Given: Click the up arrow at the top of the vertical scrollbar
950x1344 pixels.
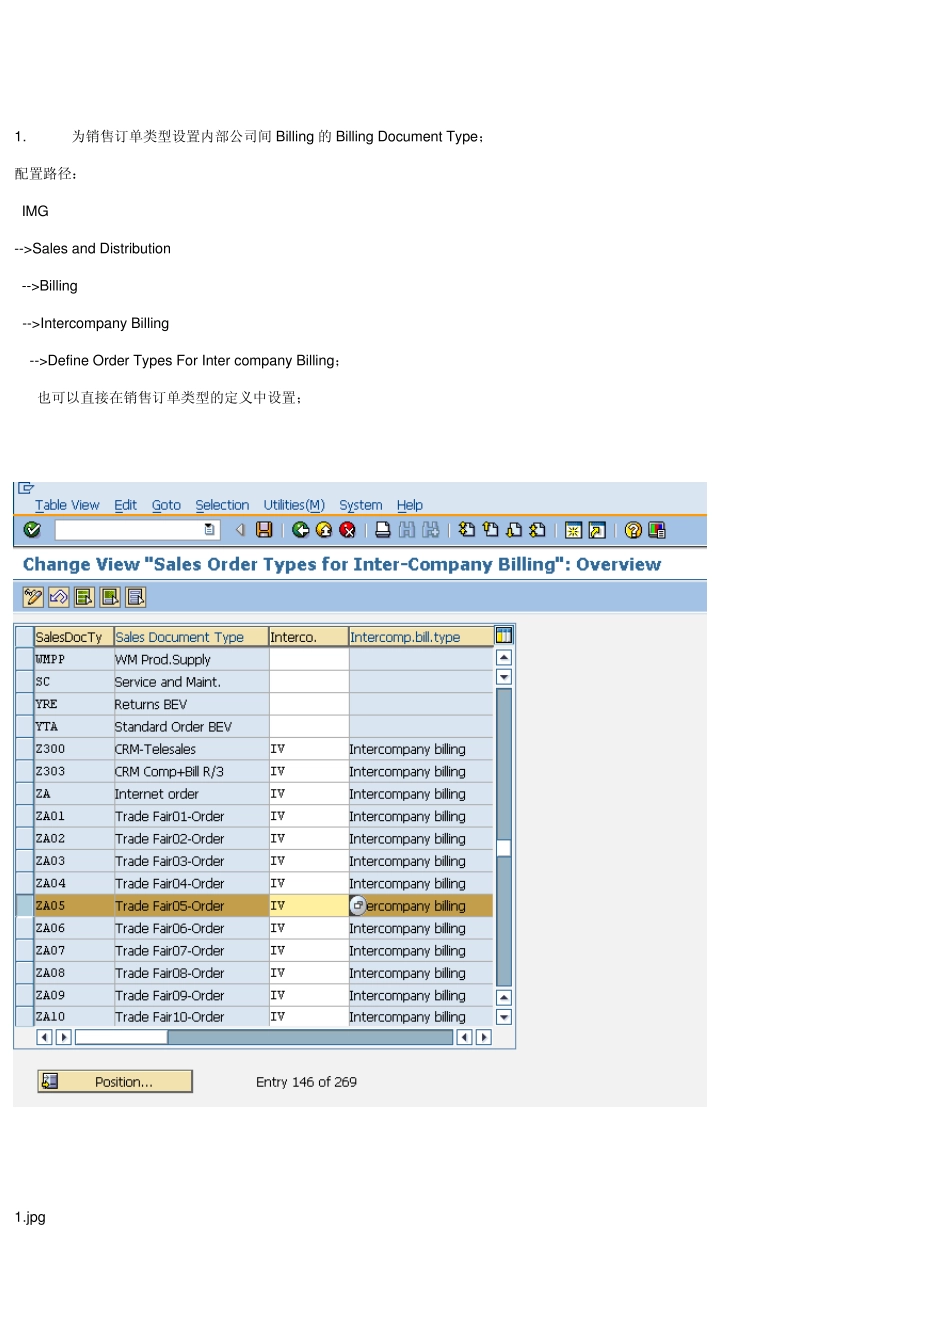Looking at the screenshot, I should [x=504, y=658].
